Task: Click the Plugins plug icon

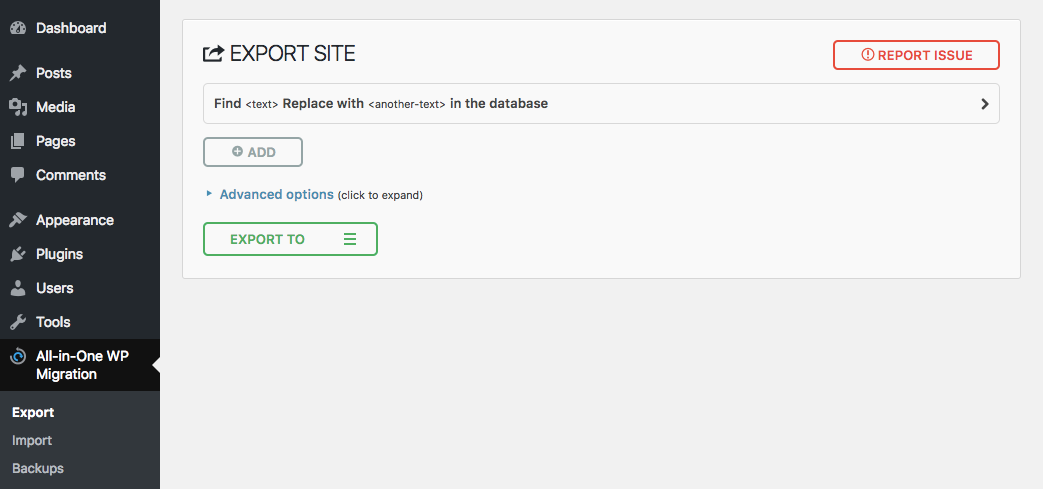Action: (x=17, y=254)
